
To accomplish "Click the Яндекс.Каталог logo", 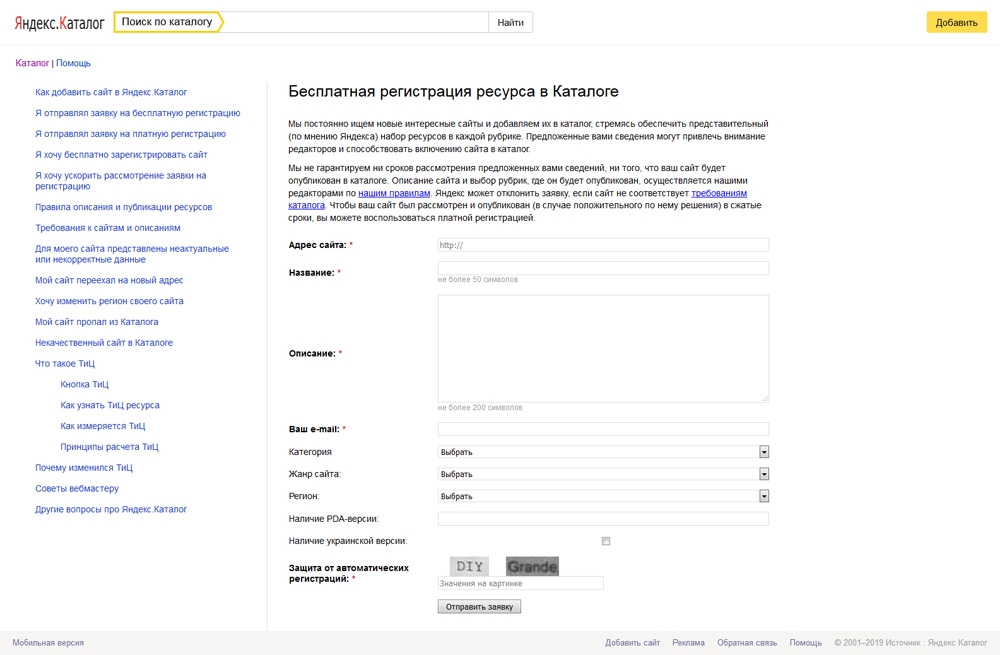I will 59,23.
